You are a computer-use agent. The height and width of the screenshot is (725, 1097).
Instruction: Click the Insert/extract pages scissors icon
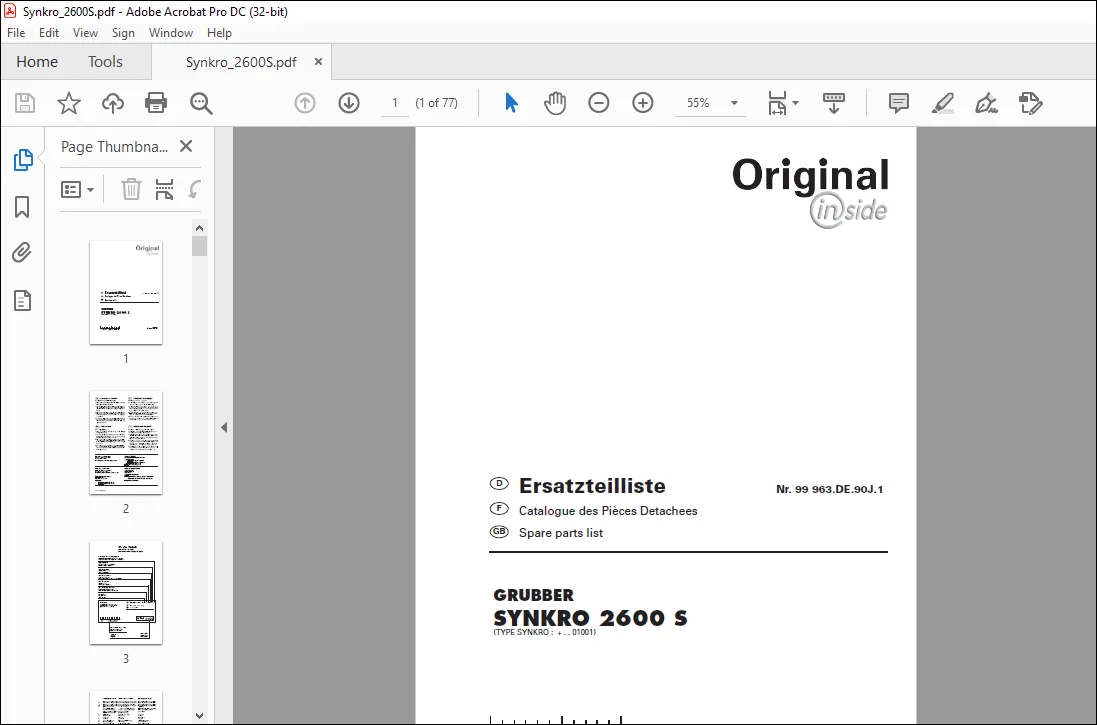[164, 189]
